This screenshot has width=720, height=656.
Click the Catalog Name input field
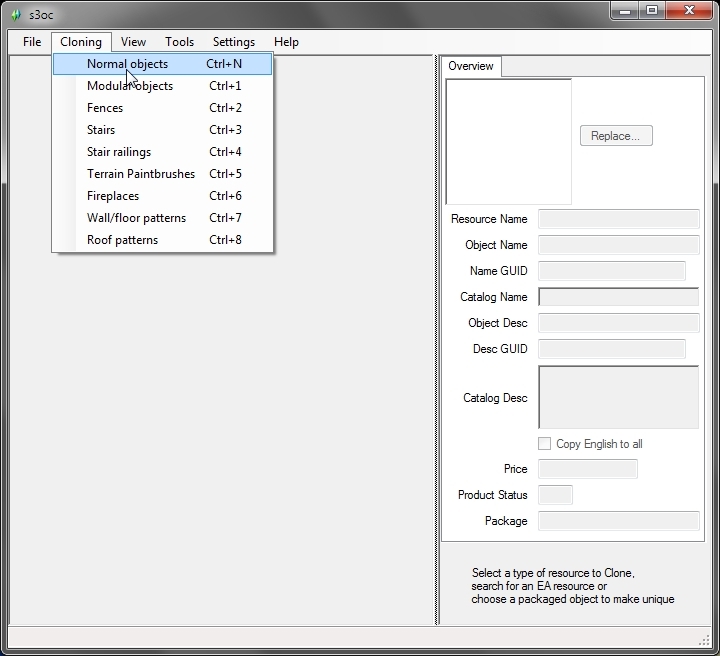(618, 297)
